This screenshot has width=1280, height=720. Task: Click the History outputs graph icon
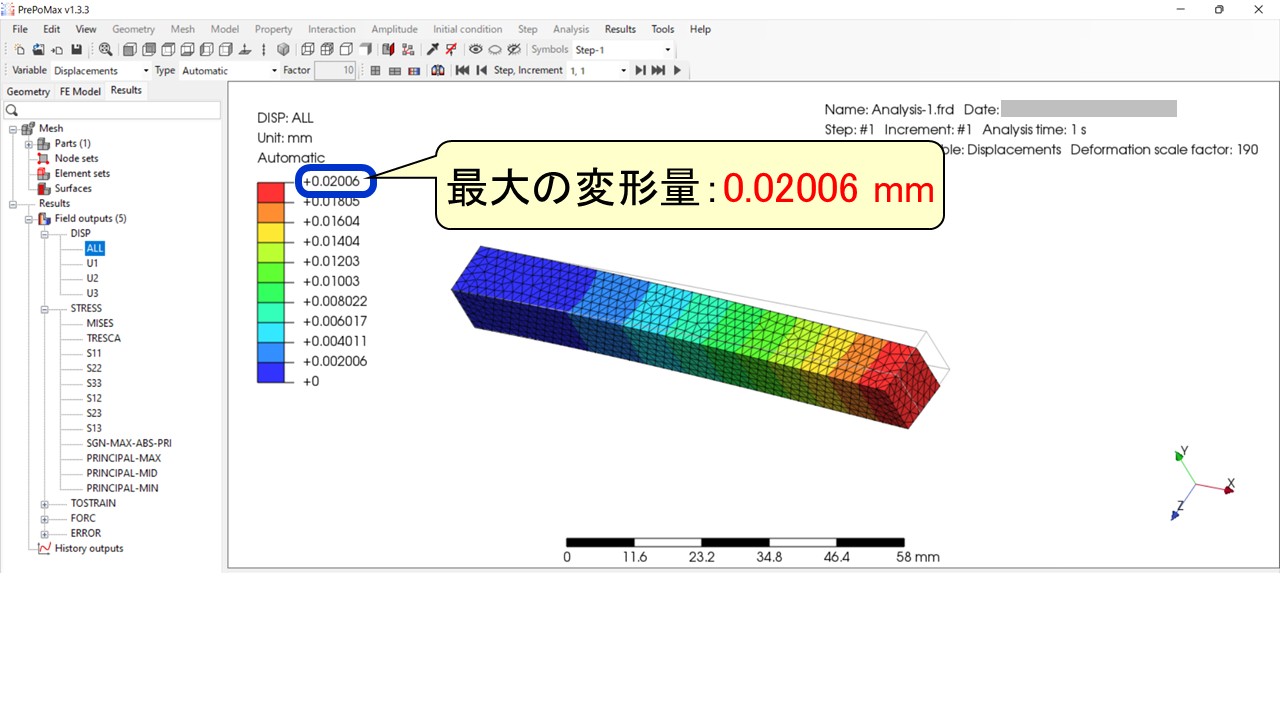(44, 548)
